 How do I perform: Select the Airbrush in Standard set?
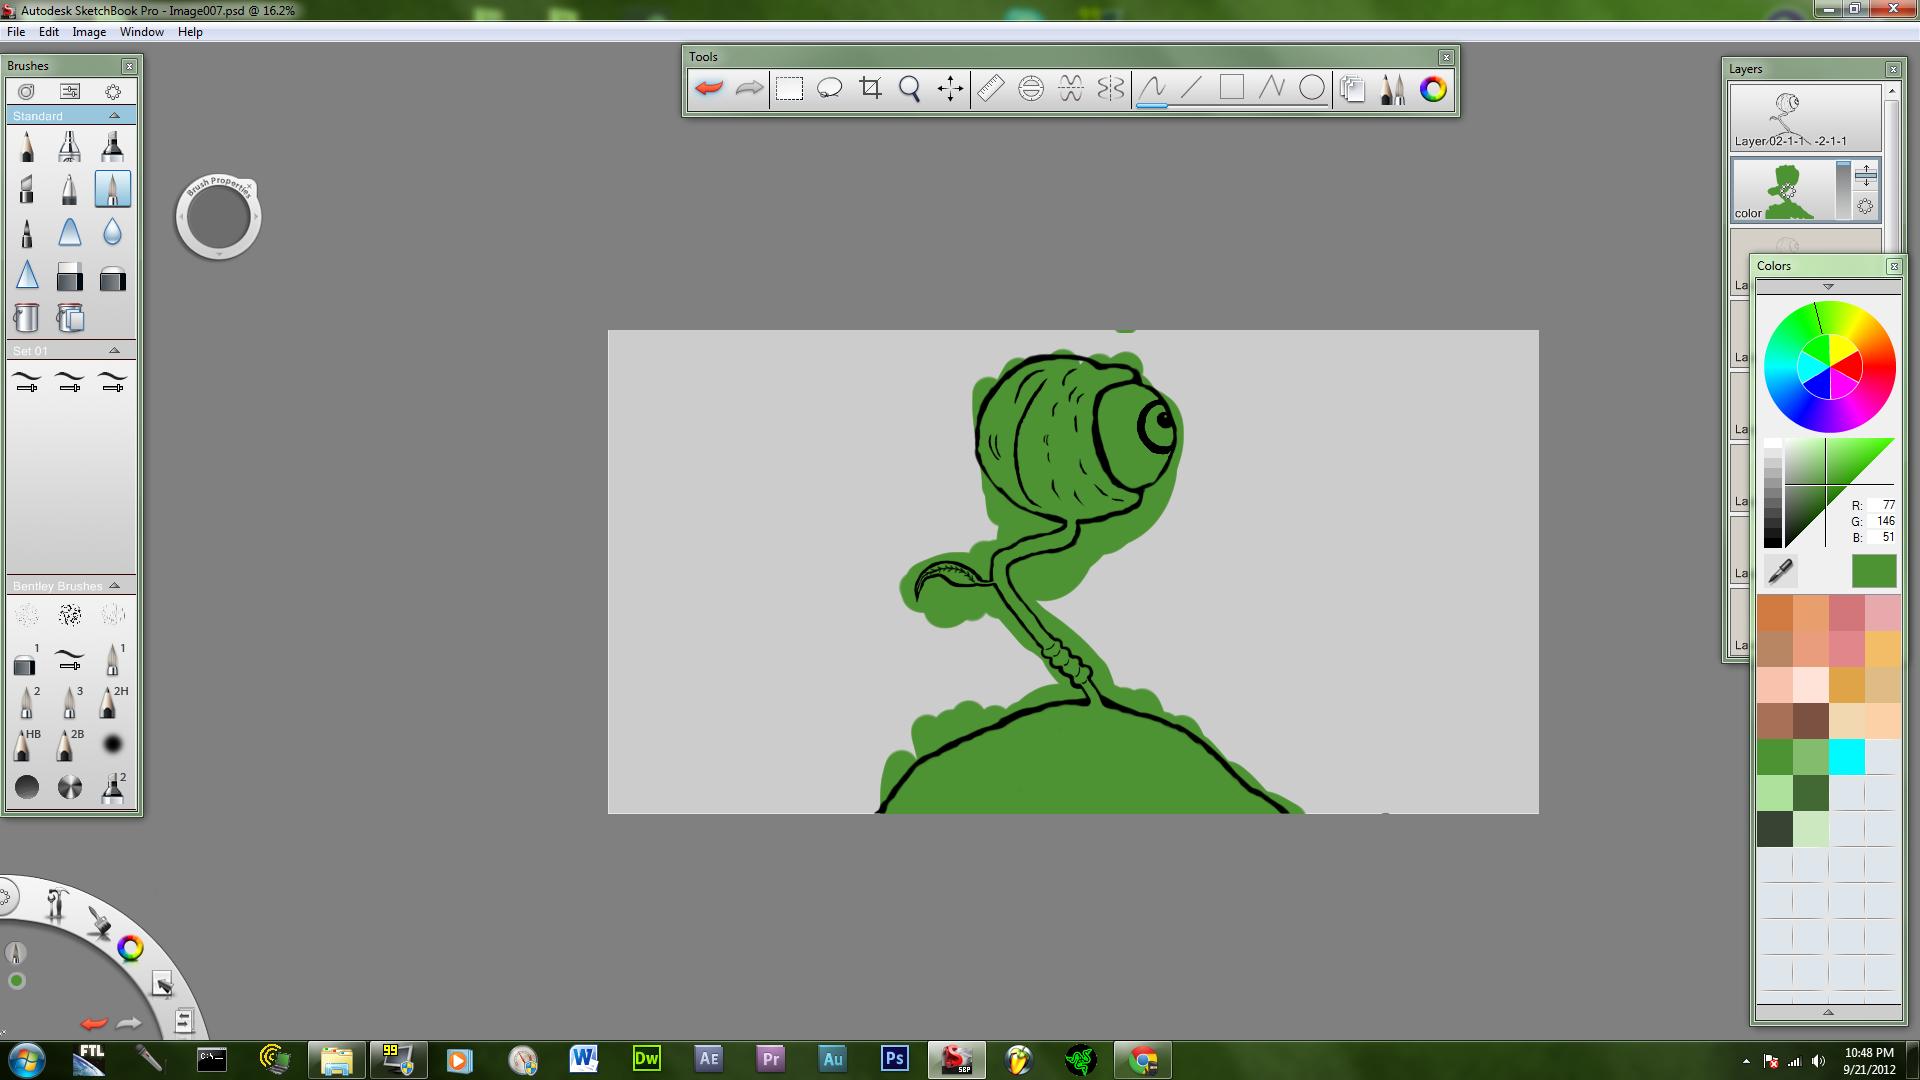pyautogui.click(x=69, y=147)
